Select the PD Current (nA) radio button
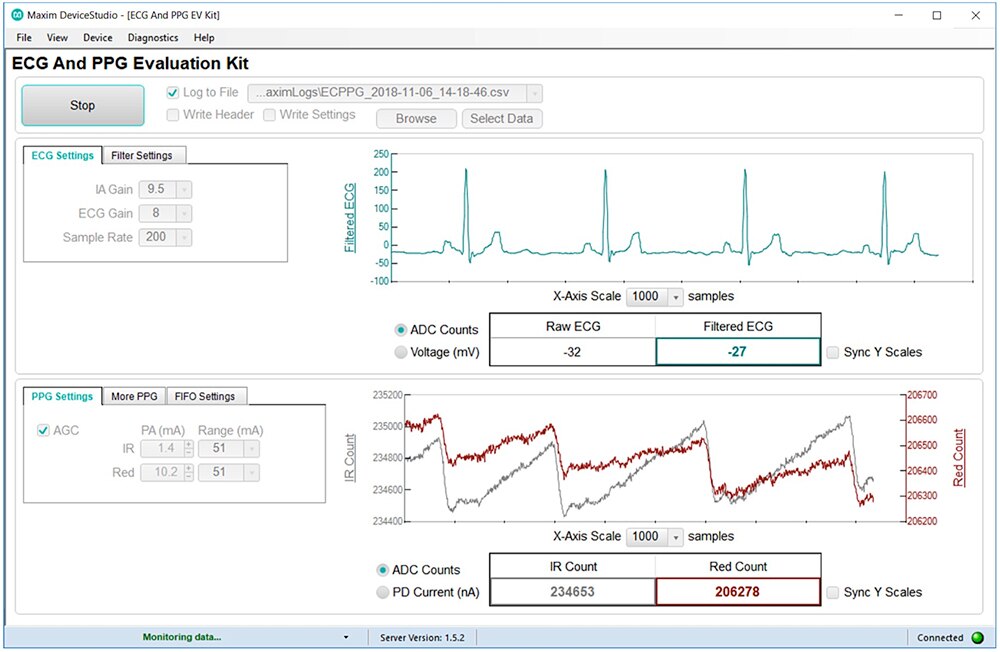The height and width of the screenshot is (652, 1000). pos(383,592)
